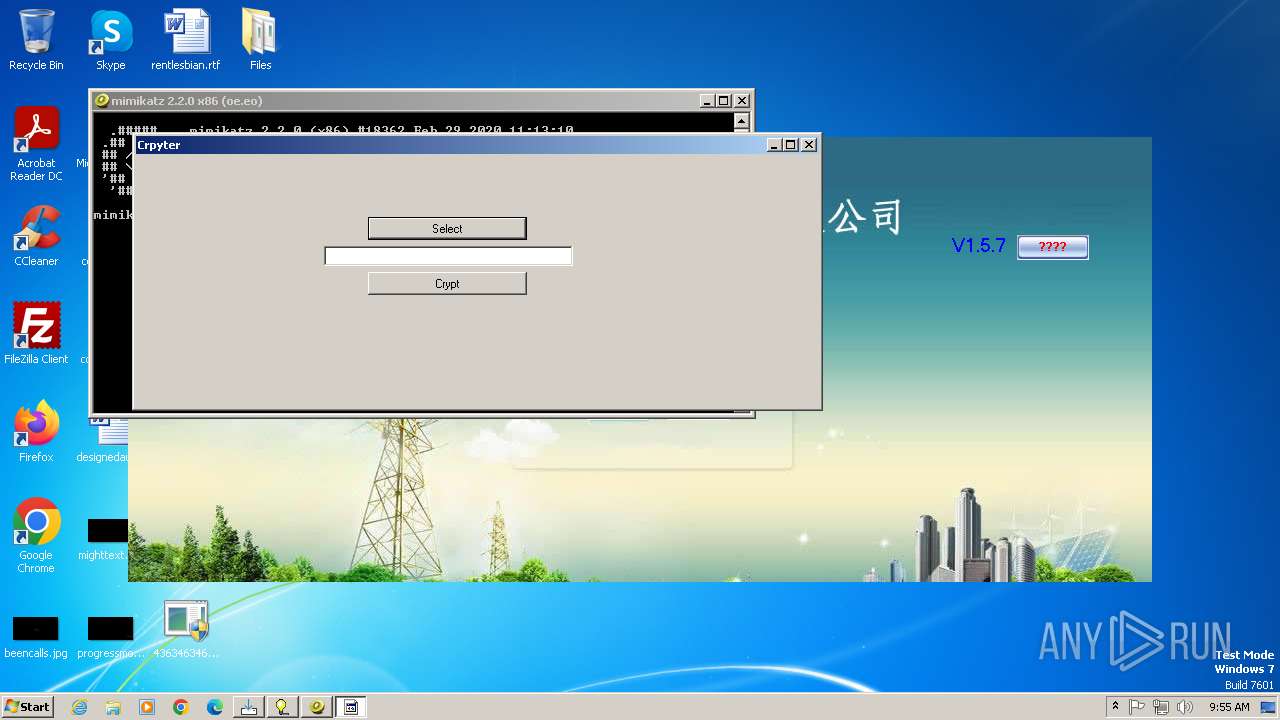This screenshot has height=720, width=1280.
Task: Switch to mimikatz kiwi taskbar button
Action: click(317, 707)
